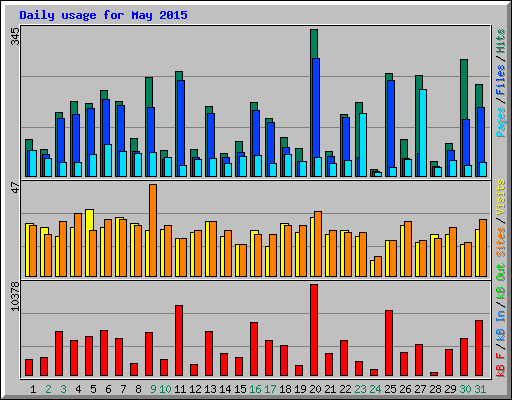Click day label 29 on the x-axis
512x400 pixels.
click(x=450, y=389)
